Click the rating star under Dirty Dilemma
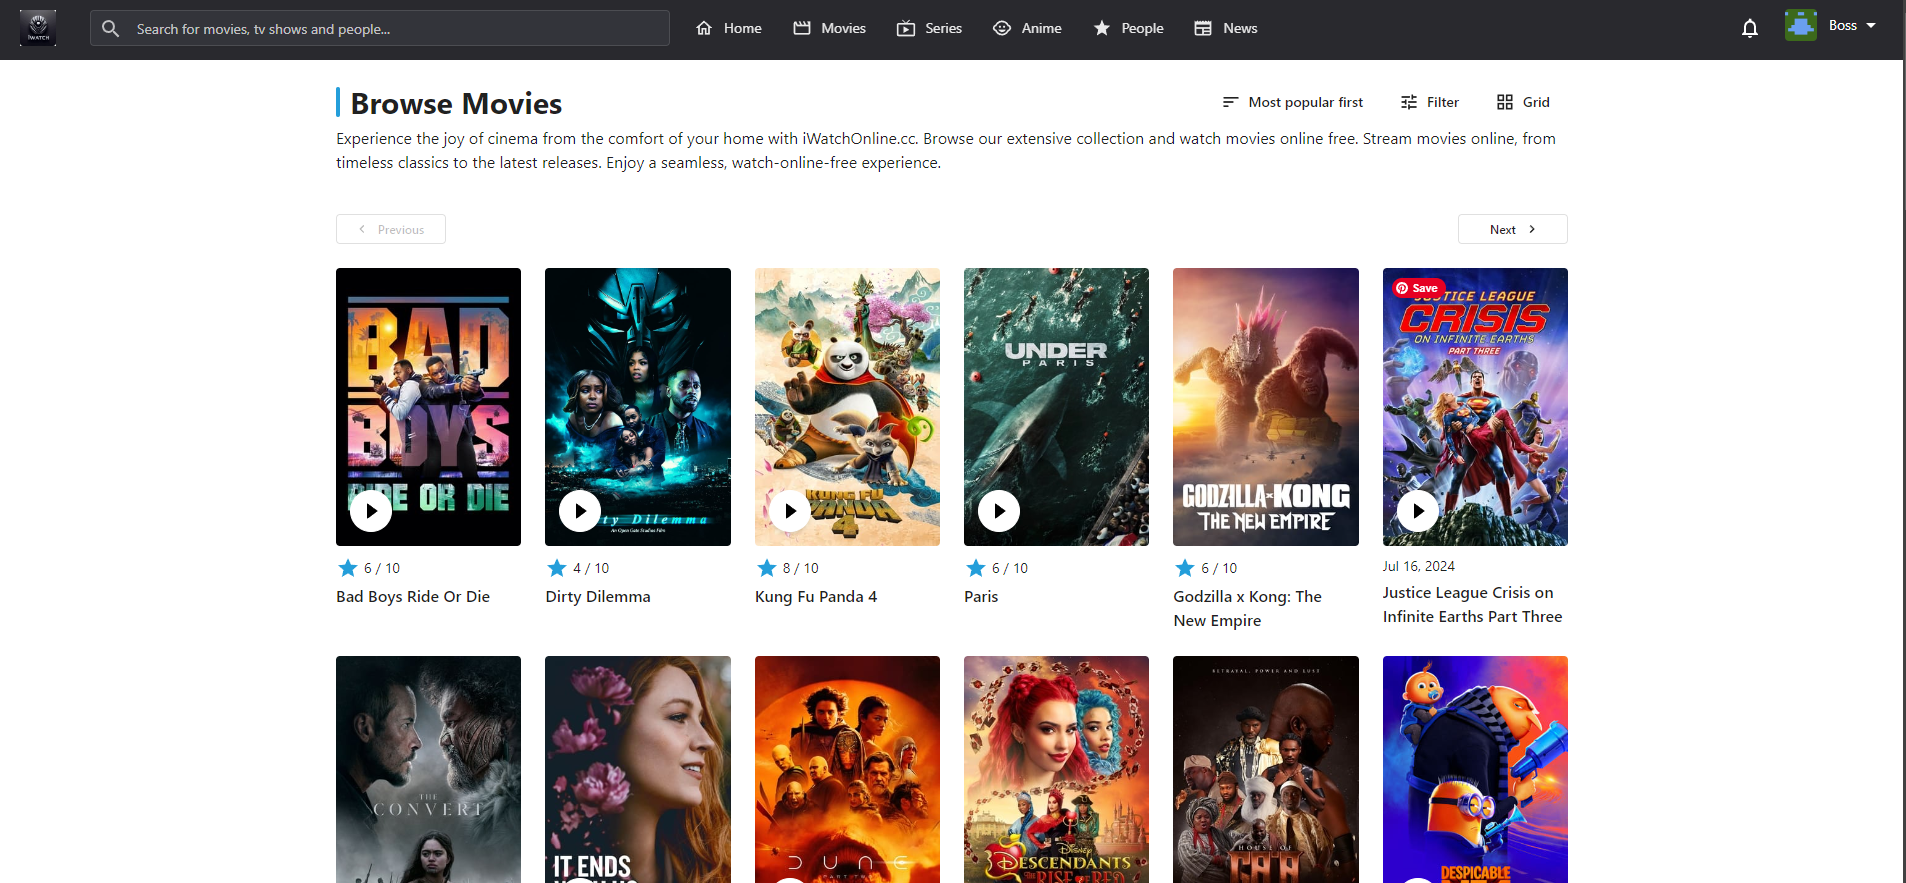 [x=557, y=568]
